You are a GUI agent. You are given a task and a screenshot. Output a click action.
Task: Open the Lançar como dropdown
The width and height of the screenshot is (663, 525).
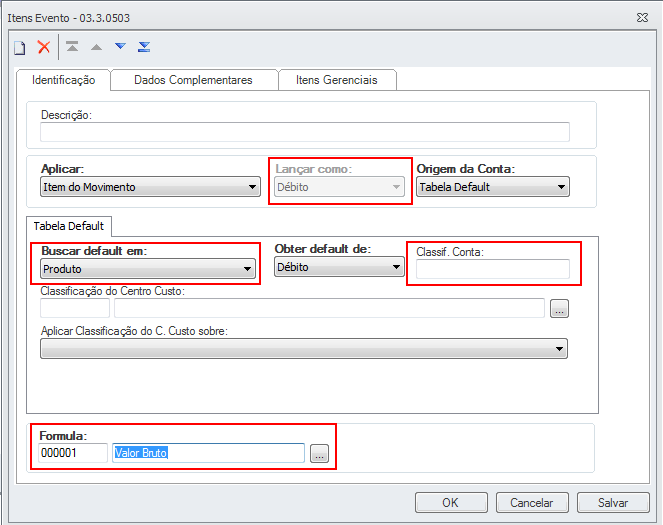[339, 187]
